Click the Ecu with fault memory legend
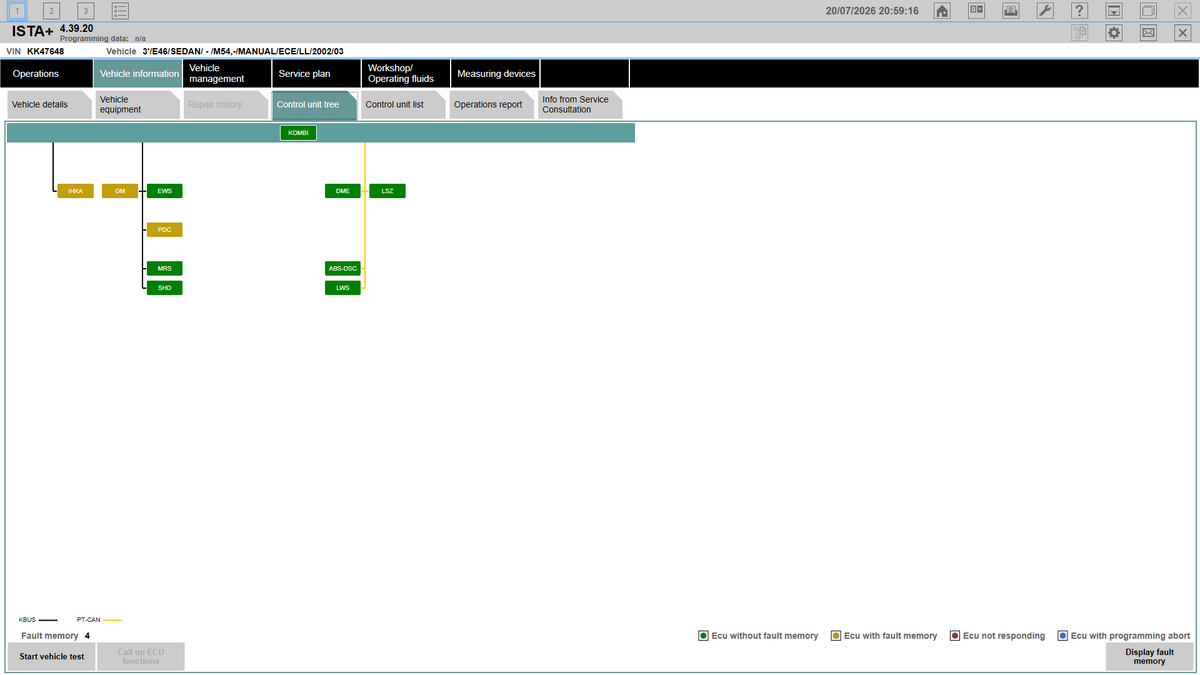The width and height of the screenshot is (1200, 675). 884,636
